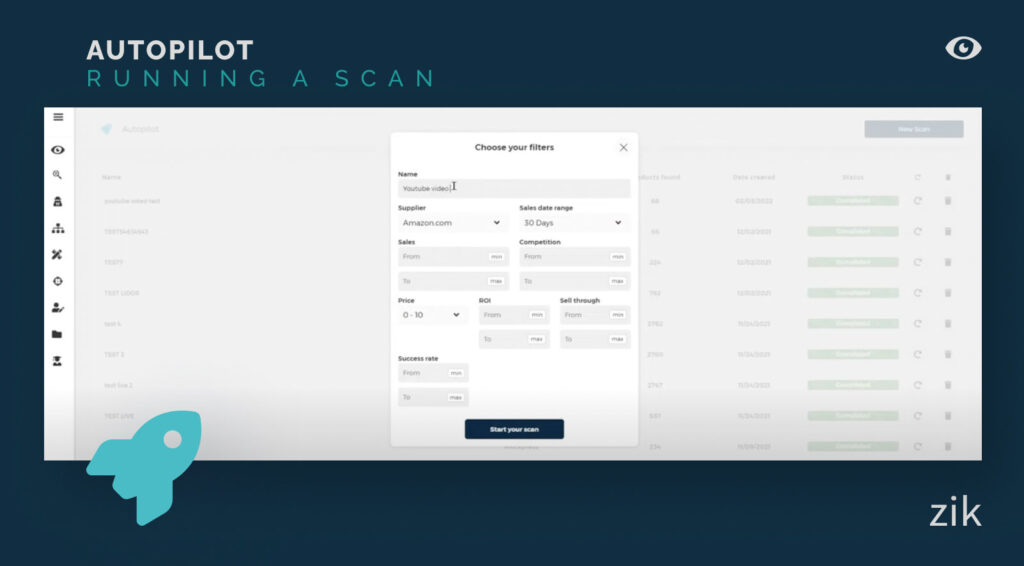Click the Competition To max field
Viewport: 1024px width, 566px height.
tap(574, 281)
